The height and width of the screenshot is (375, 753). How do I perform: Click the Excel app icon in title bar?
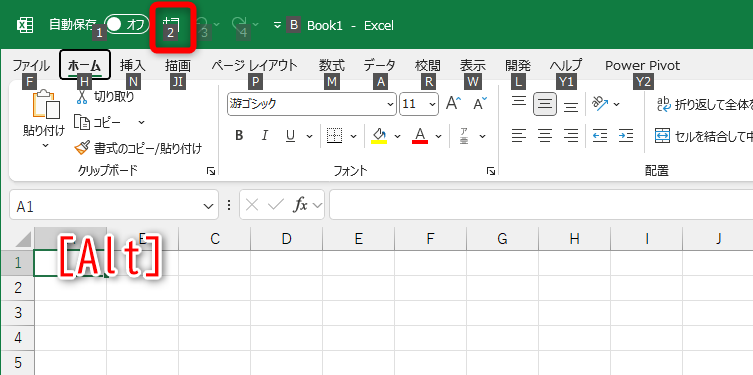pos(25,25)
